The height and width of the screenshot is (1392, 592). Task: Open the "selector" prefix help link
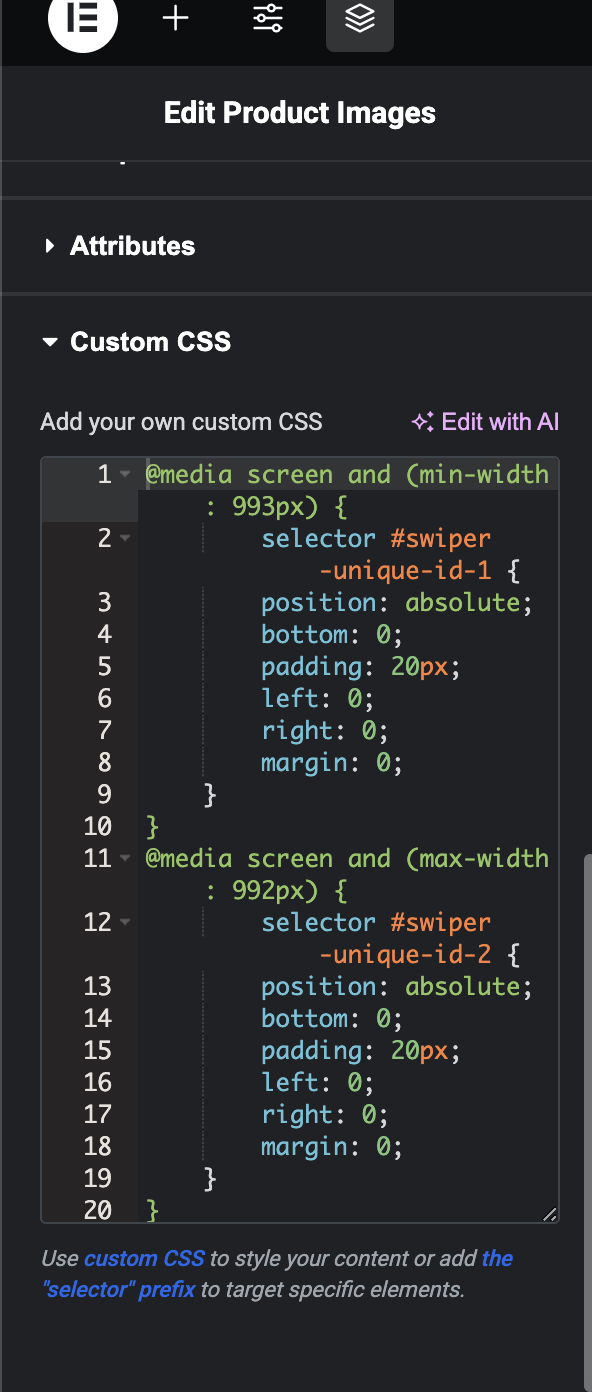pyautogui.click(x=278, y=1274)
